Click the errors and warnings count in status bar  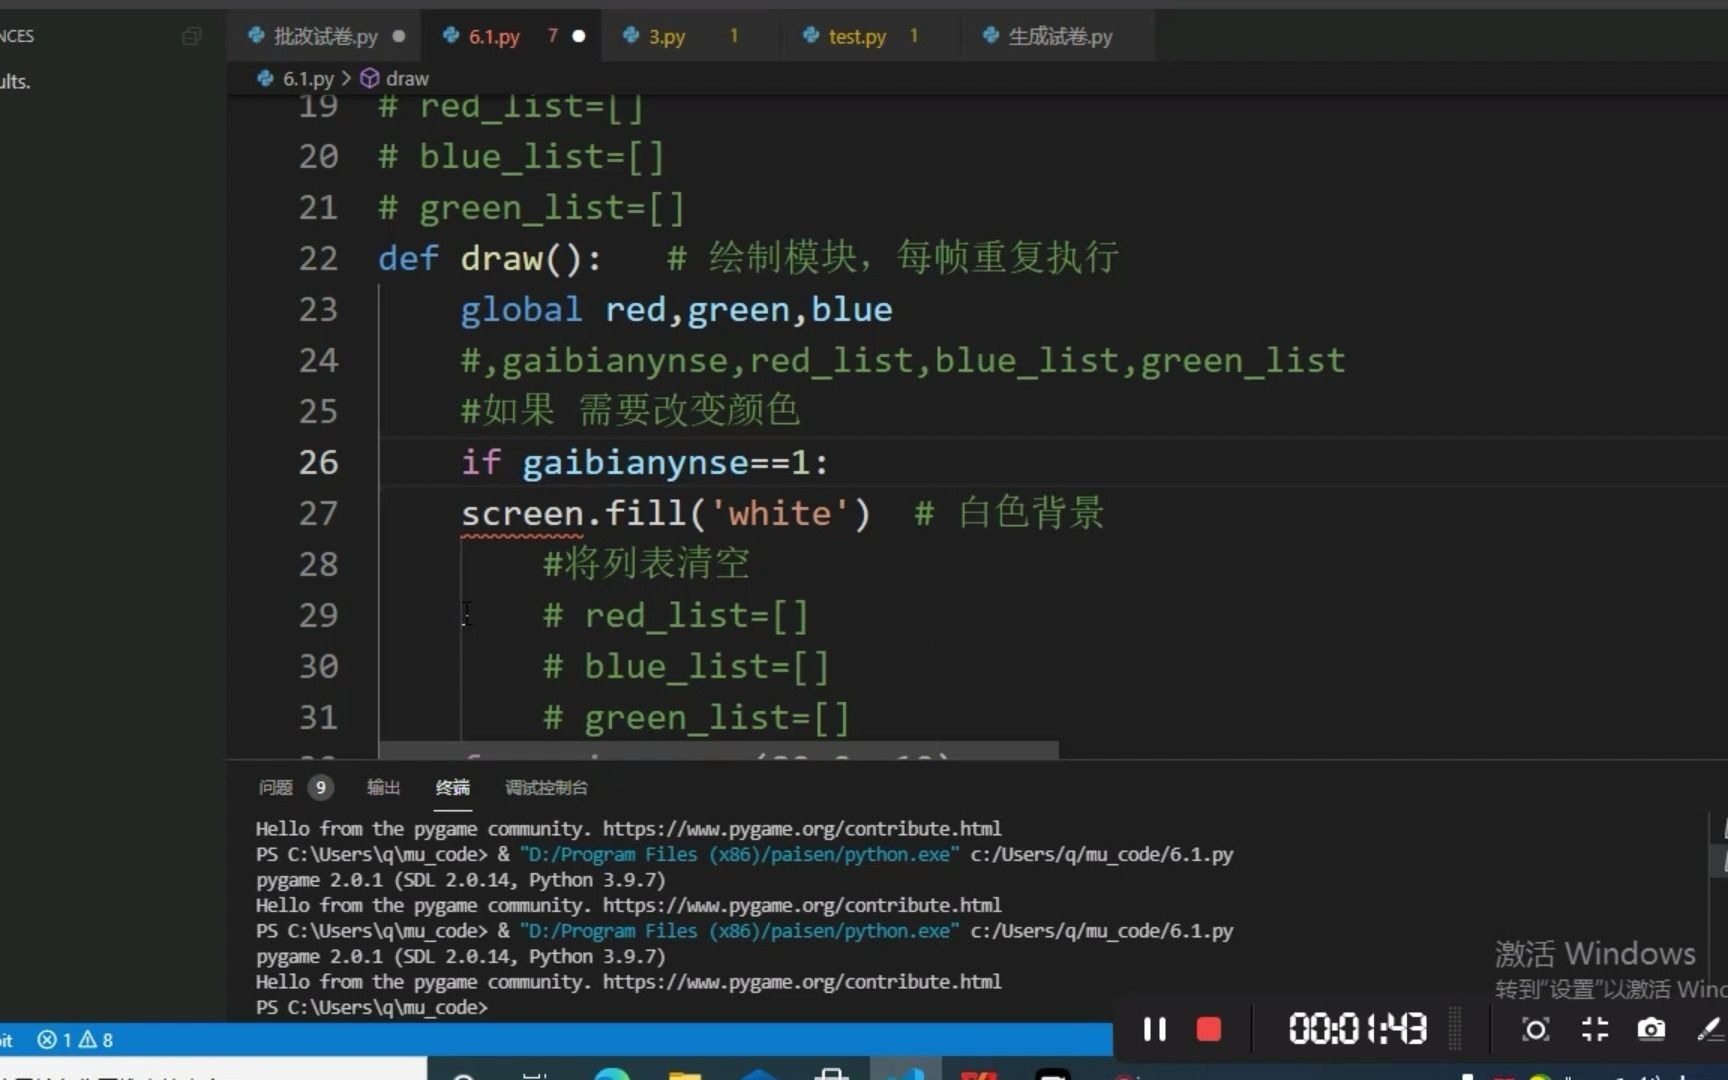75,1039
